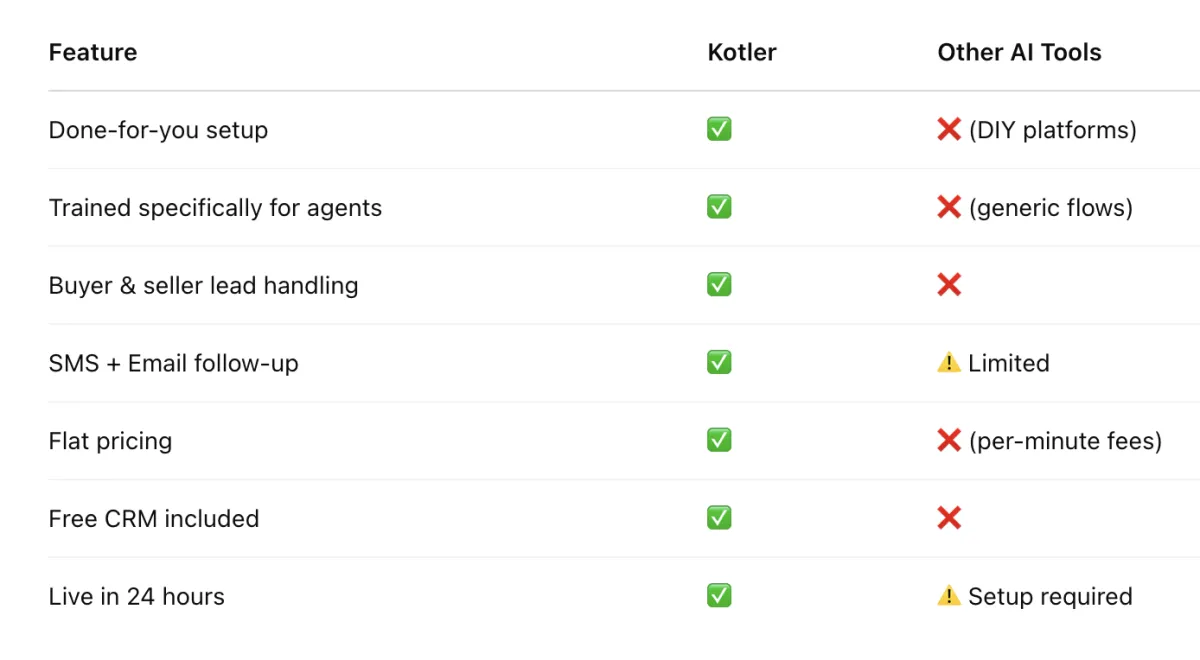Click the green checkmark for Free CRM included
The height and width of the screenshot is (660, 1200).
719,518
